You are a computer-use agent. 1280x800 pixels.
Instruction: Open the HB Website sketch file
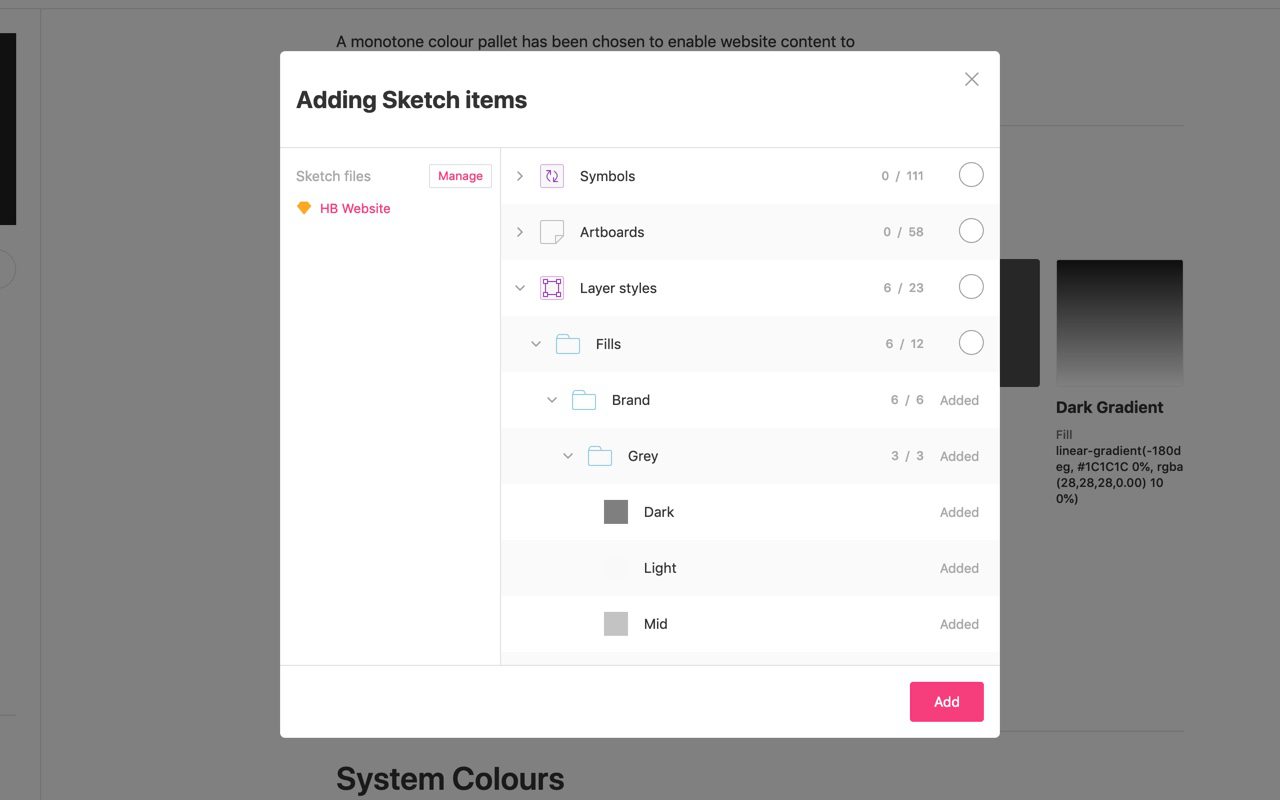point(354,208)
